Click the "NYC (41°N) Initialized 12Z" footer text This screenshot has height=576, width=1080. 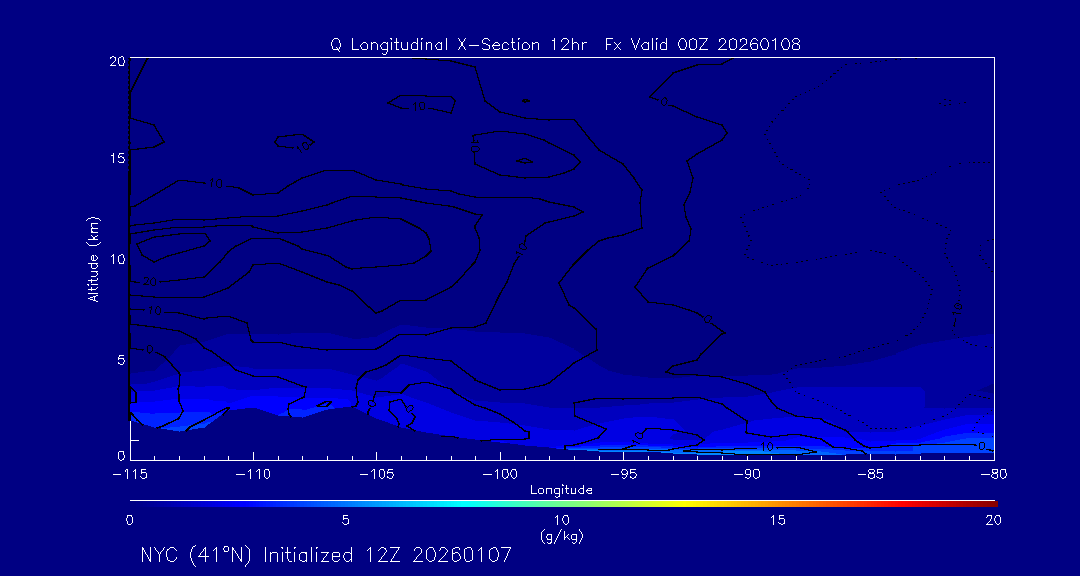(x=326, y=555)
